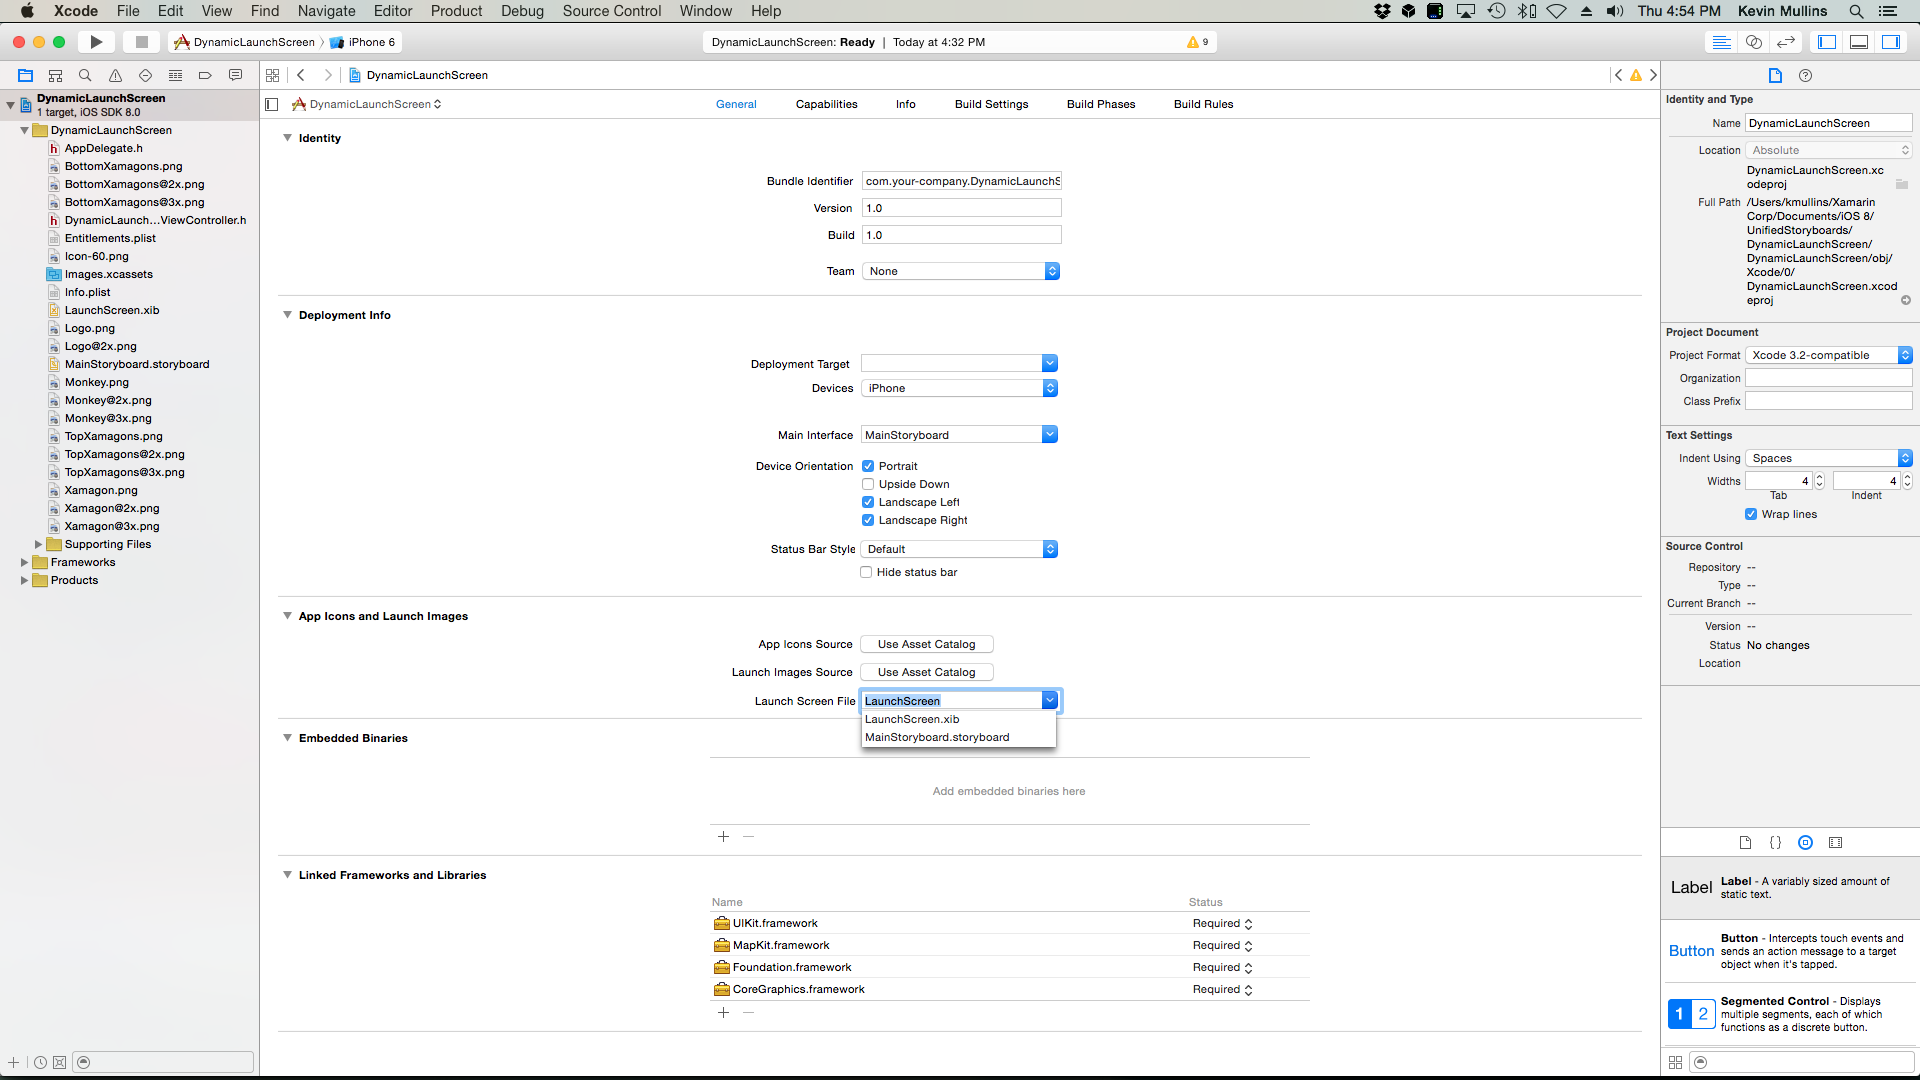
Task: Expand the Frameworks folder
Action: click(x=24, y=562)
